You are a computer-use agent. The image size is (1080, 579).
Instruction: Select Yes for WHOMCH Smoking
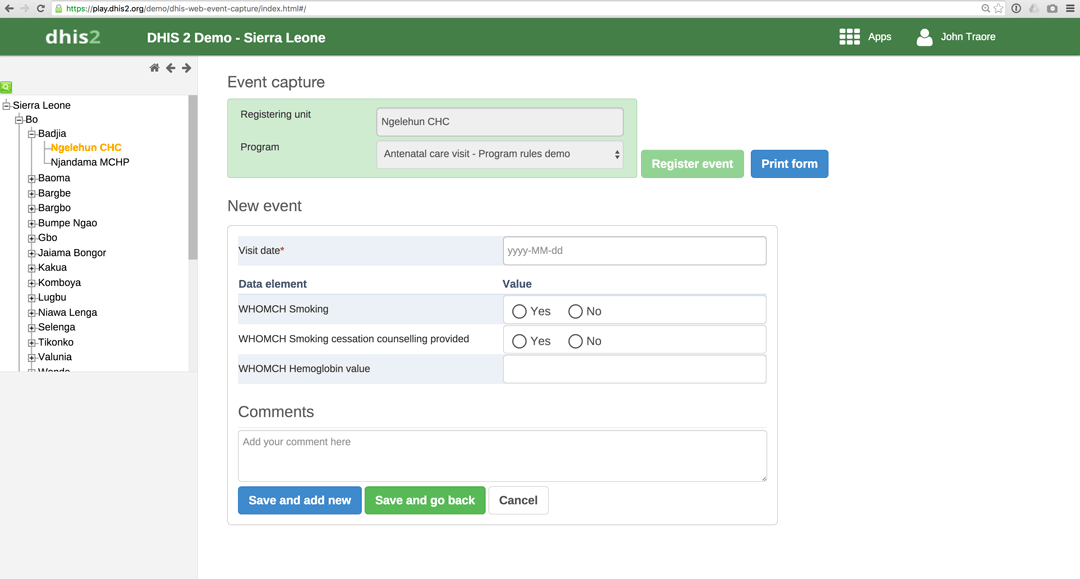tap(519, 311)
